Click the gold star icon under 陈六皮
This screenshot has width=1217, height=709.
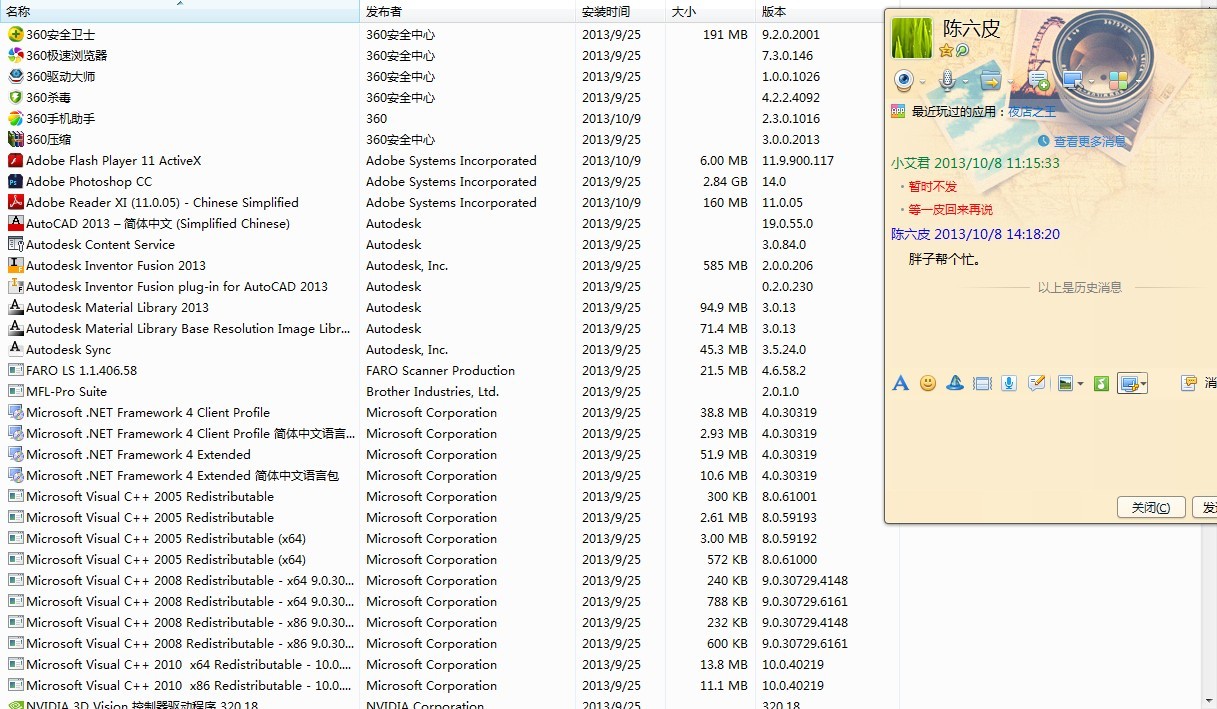[x=946, y=50]
